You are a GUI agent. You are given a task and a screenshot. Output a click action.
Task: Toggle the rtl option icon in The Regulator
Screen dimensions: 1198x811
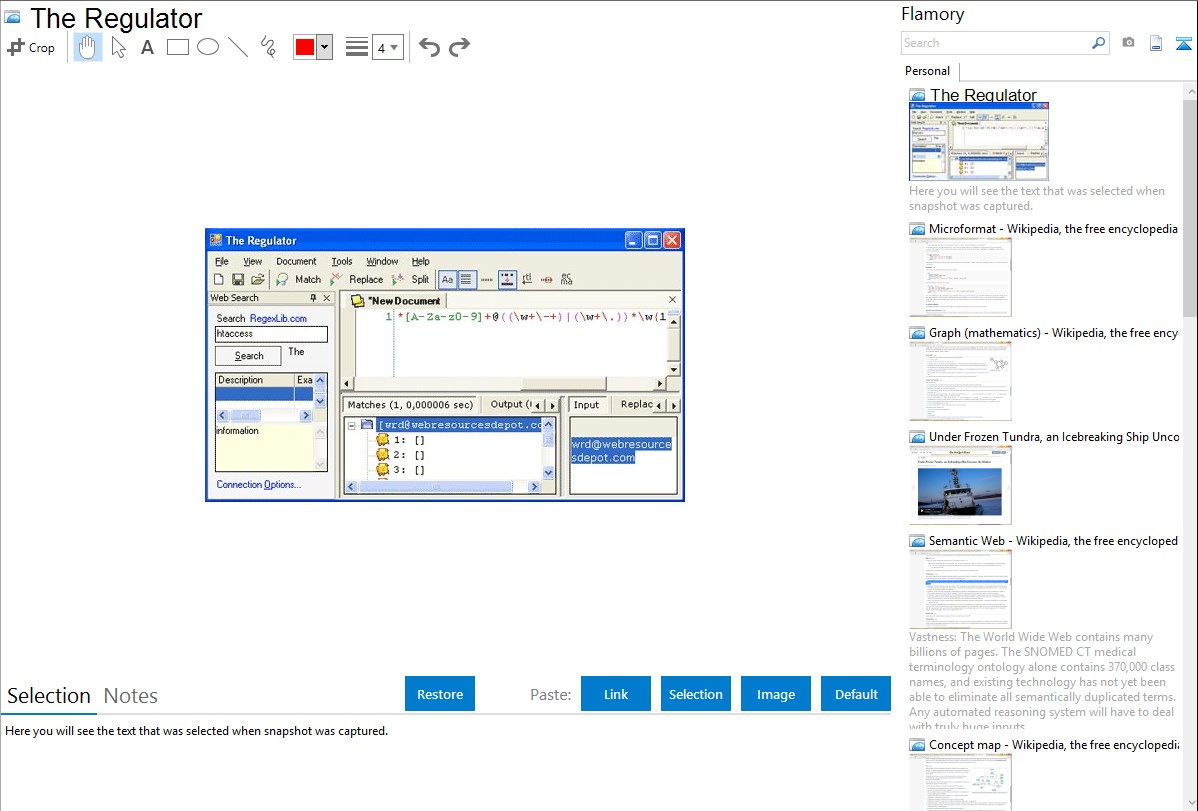(x=527, y=280)
